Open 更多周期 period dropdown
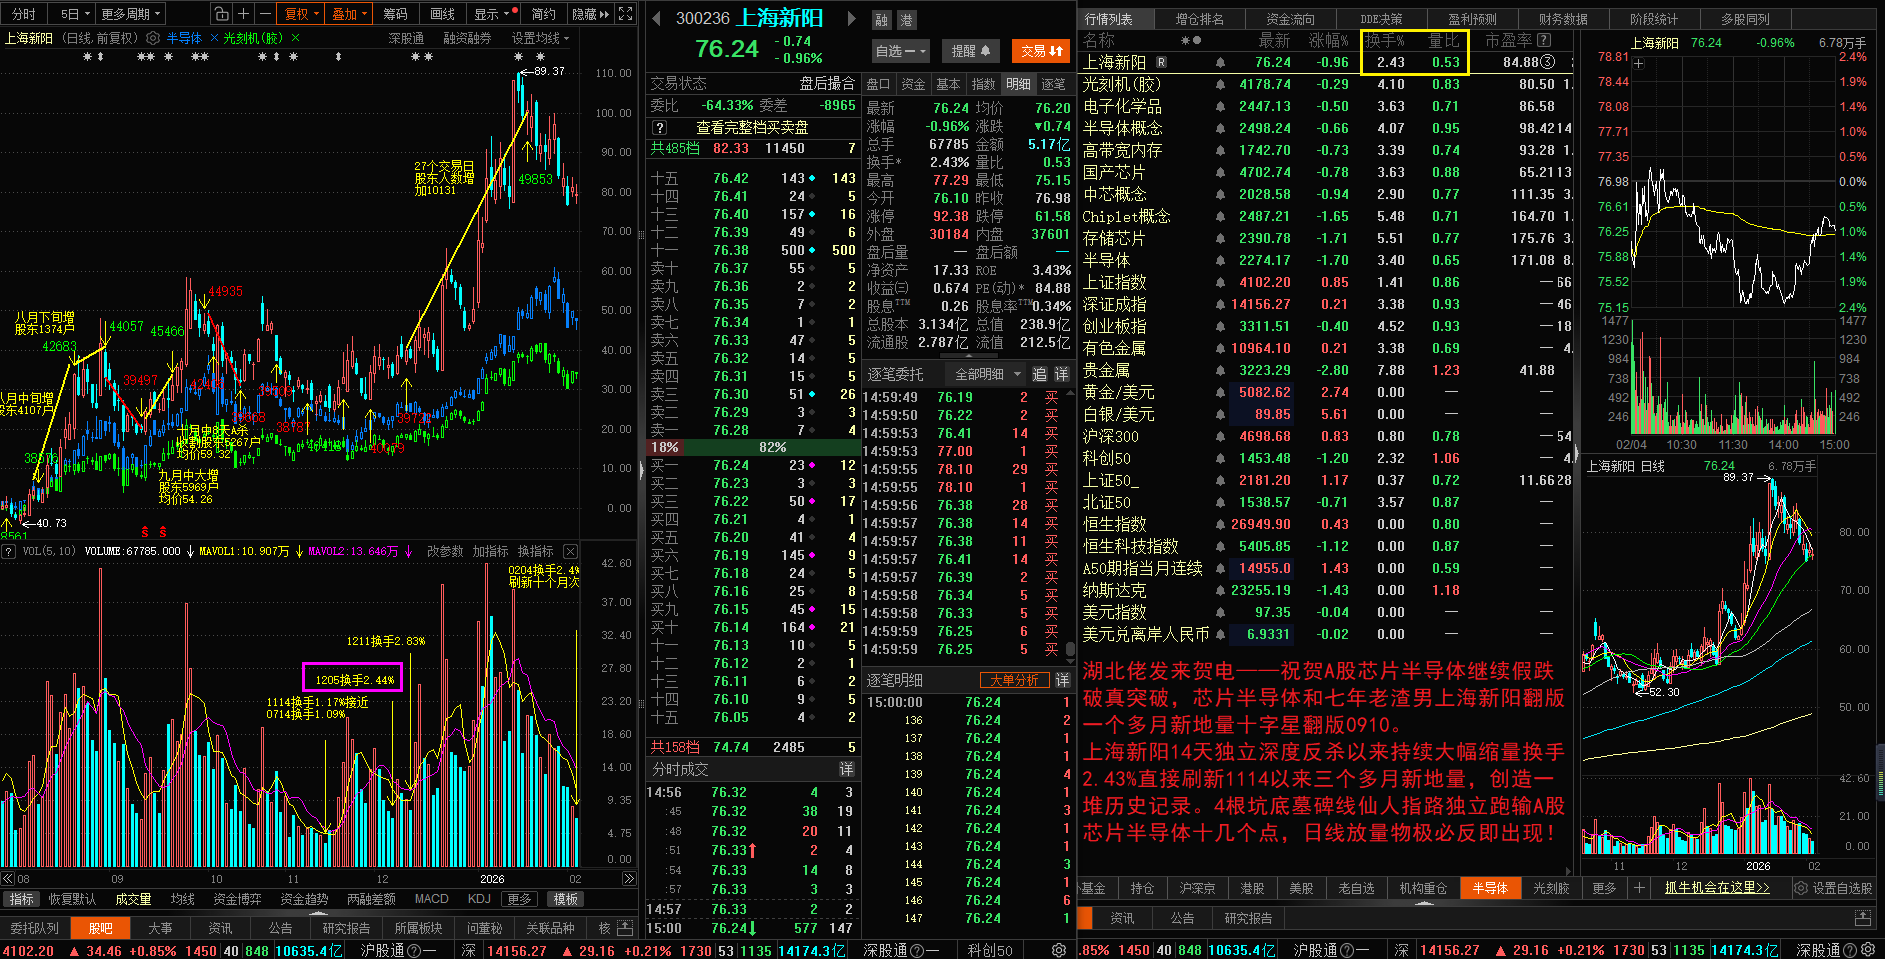This screenshot has height=959, width=1885. coord(131,14)
